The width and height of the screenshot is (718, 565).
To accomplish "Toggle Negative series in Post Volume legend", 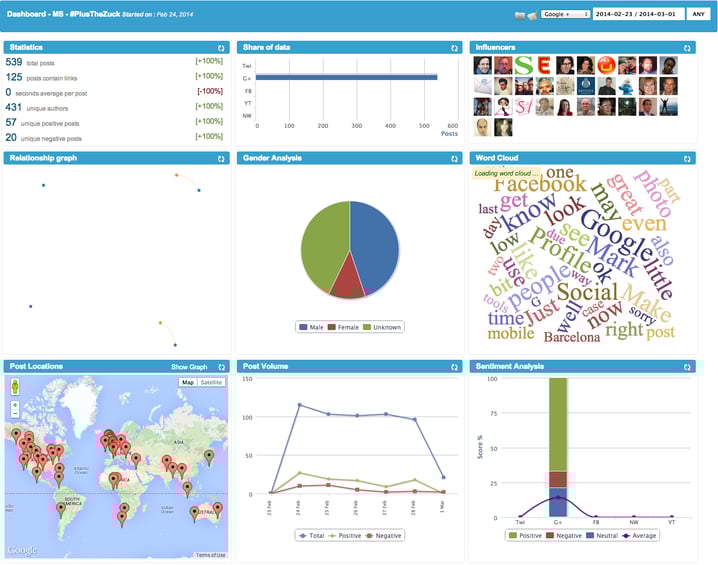I will click(x=383, y=536).
